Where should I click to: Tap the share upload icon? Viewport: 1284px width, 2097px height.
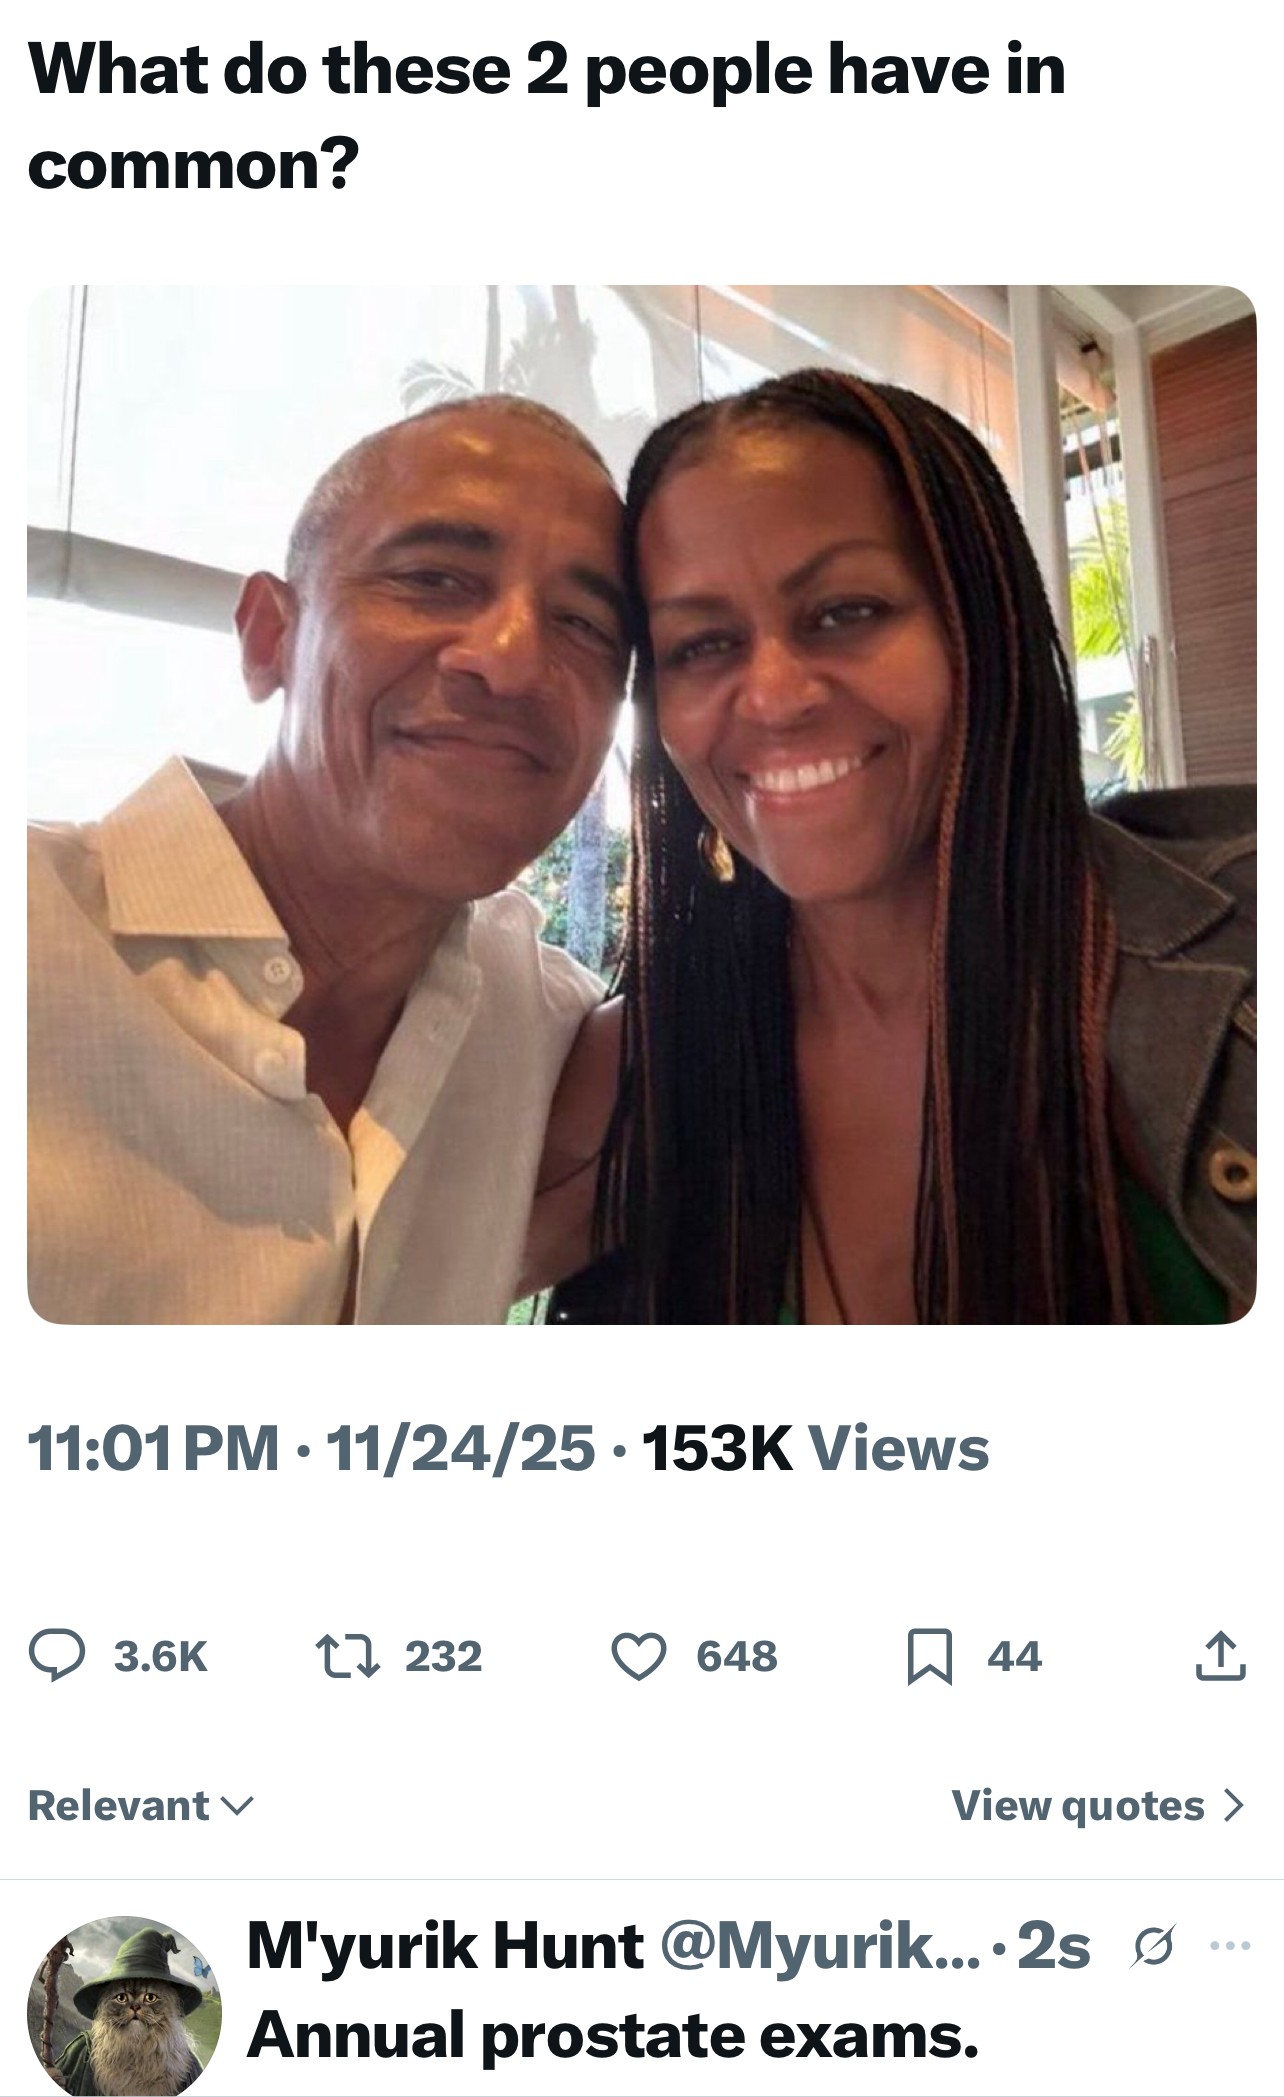pyautogui.click(x=1220, y=1656)
